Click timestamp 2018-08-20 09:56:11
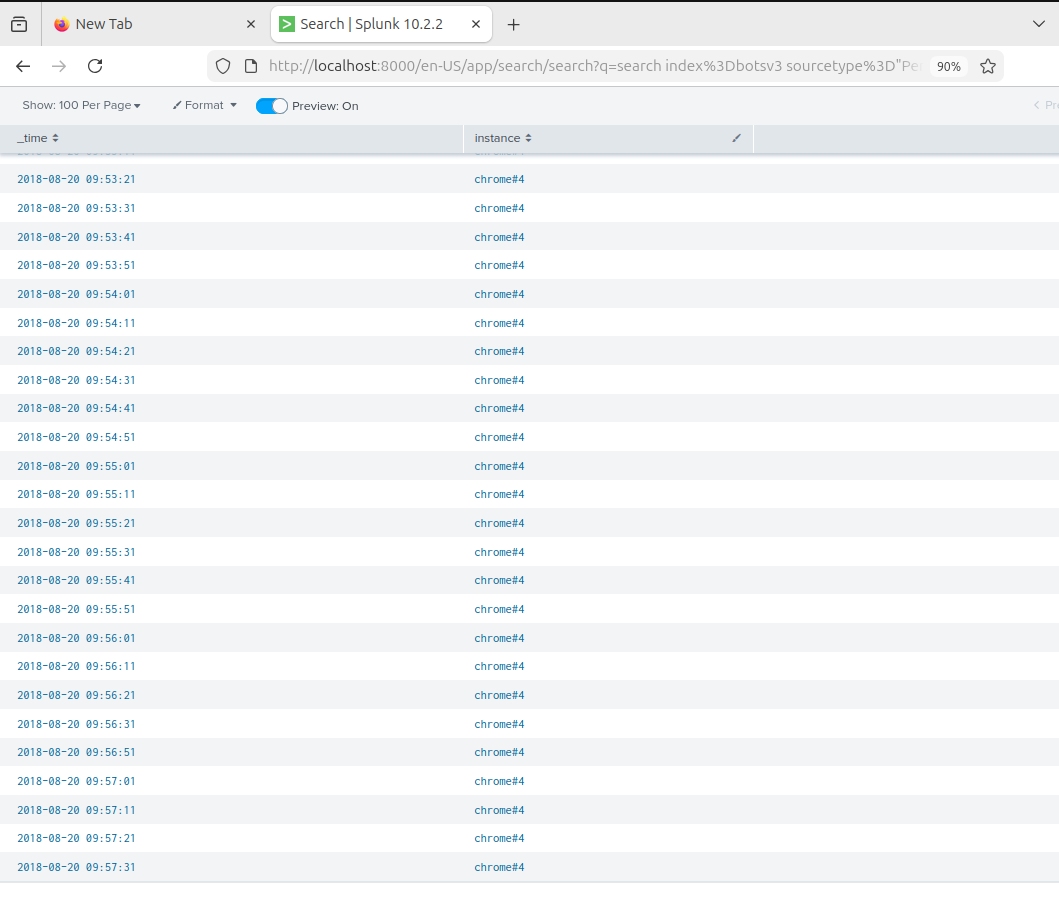This screenshot has height=898, width=1059. pyautogui.click(x=76, y=666)
